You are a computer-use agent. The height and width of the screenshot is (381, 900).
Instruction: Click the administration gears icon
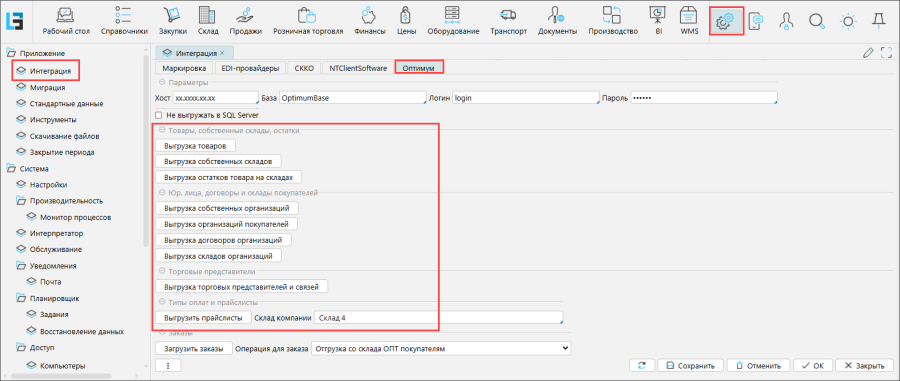[727, 21]
